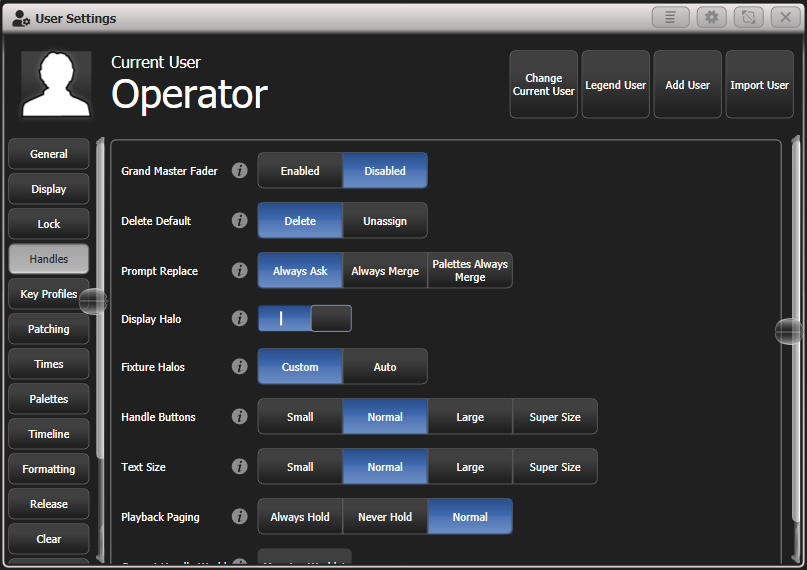Set Handle Buttons to Super Size

tap(555, 416)
